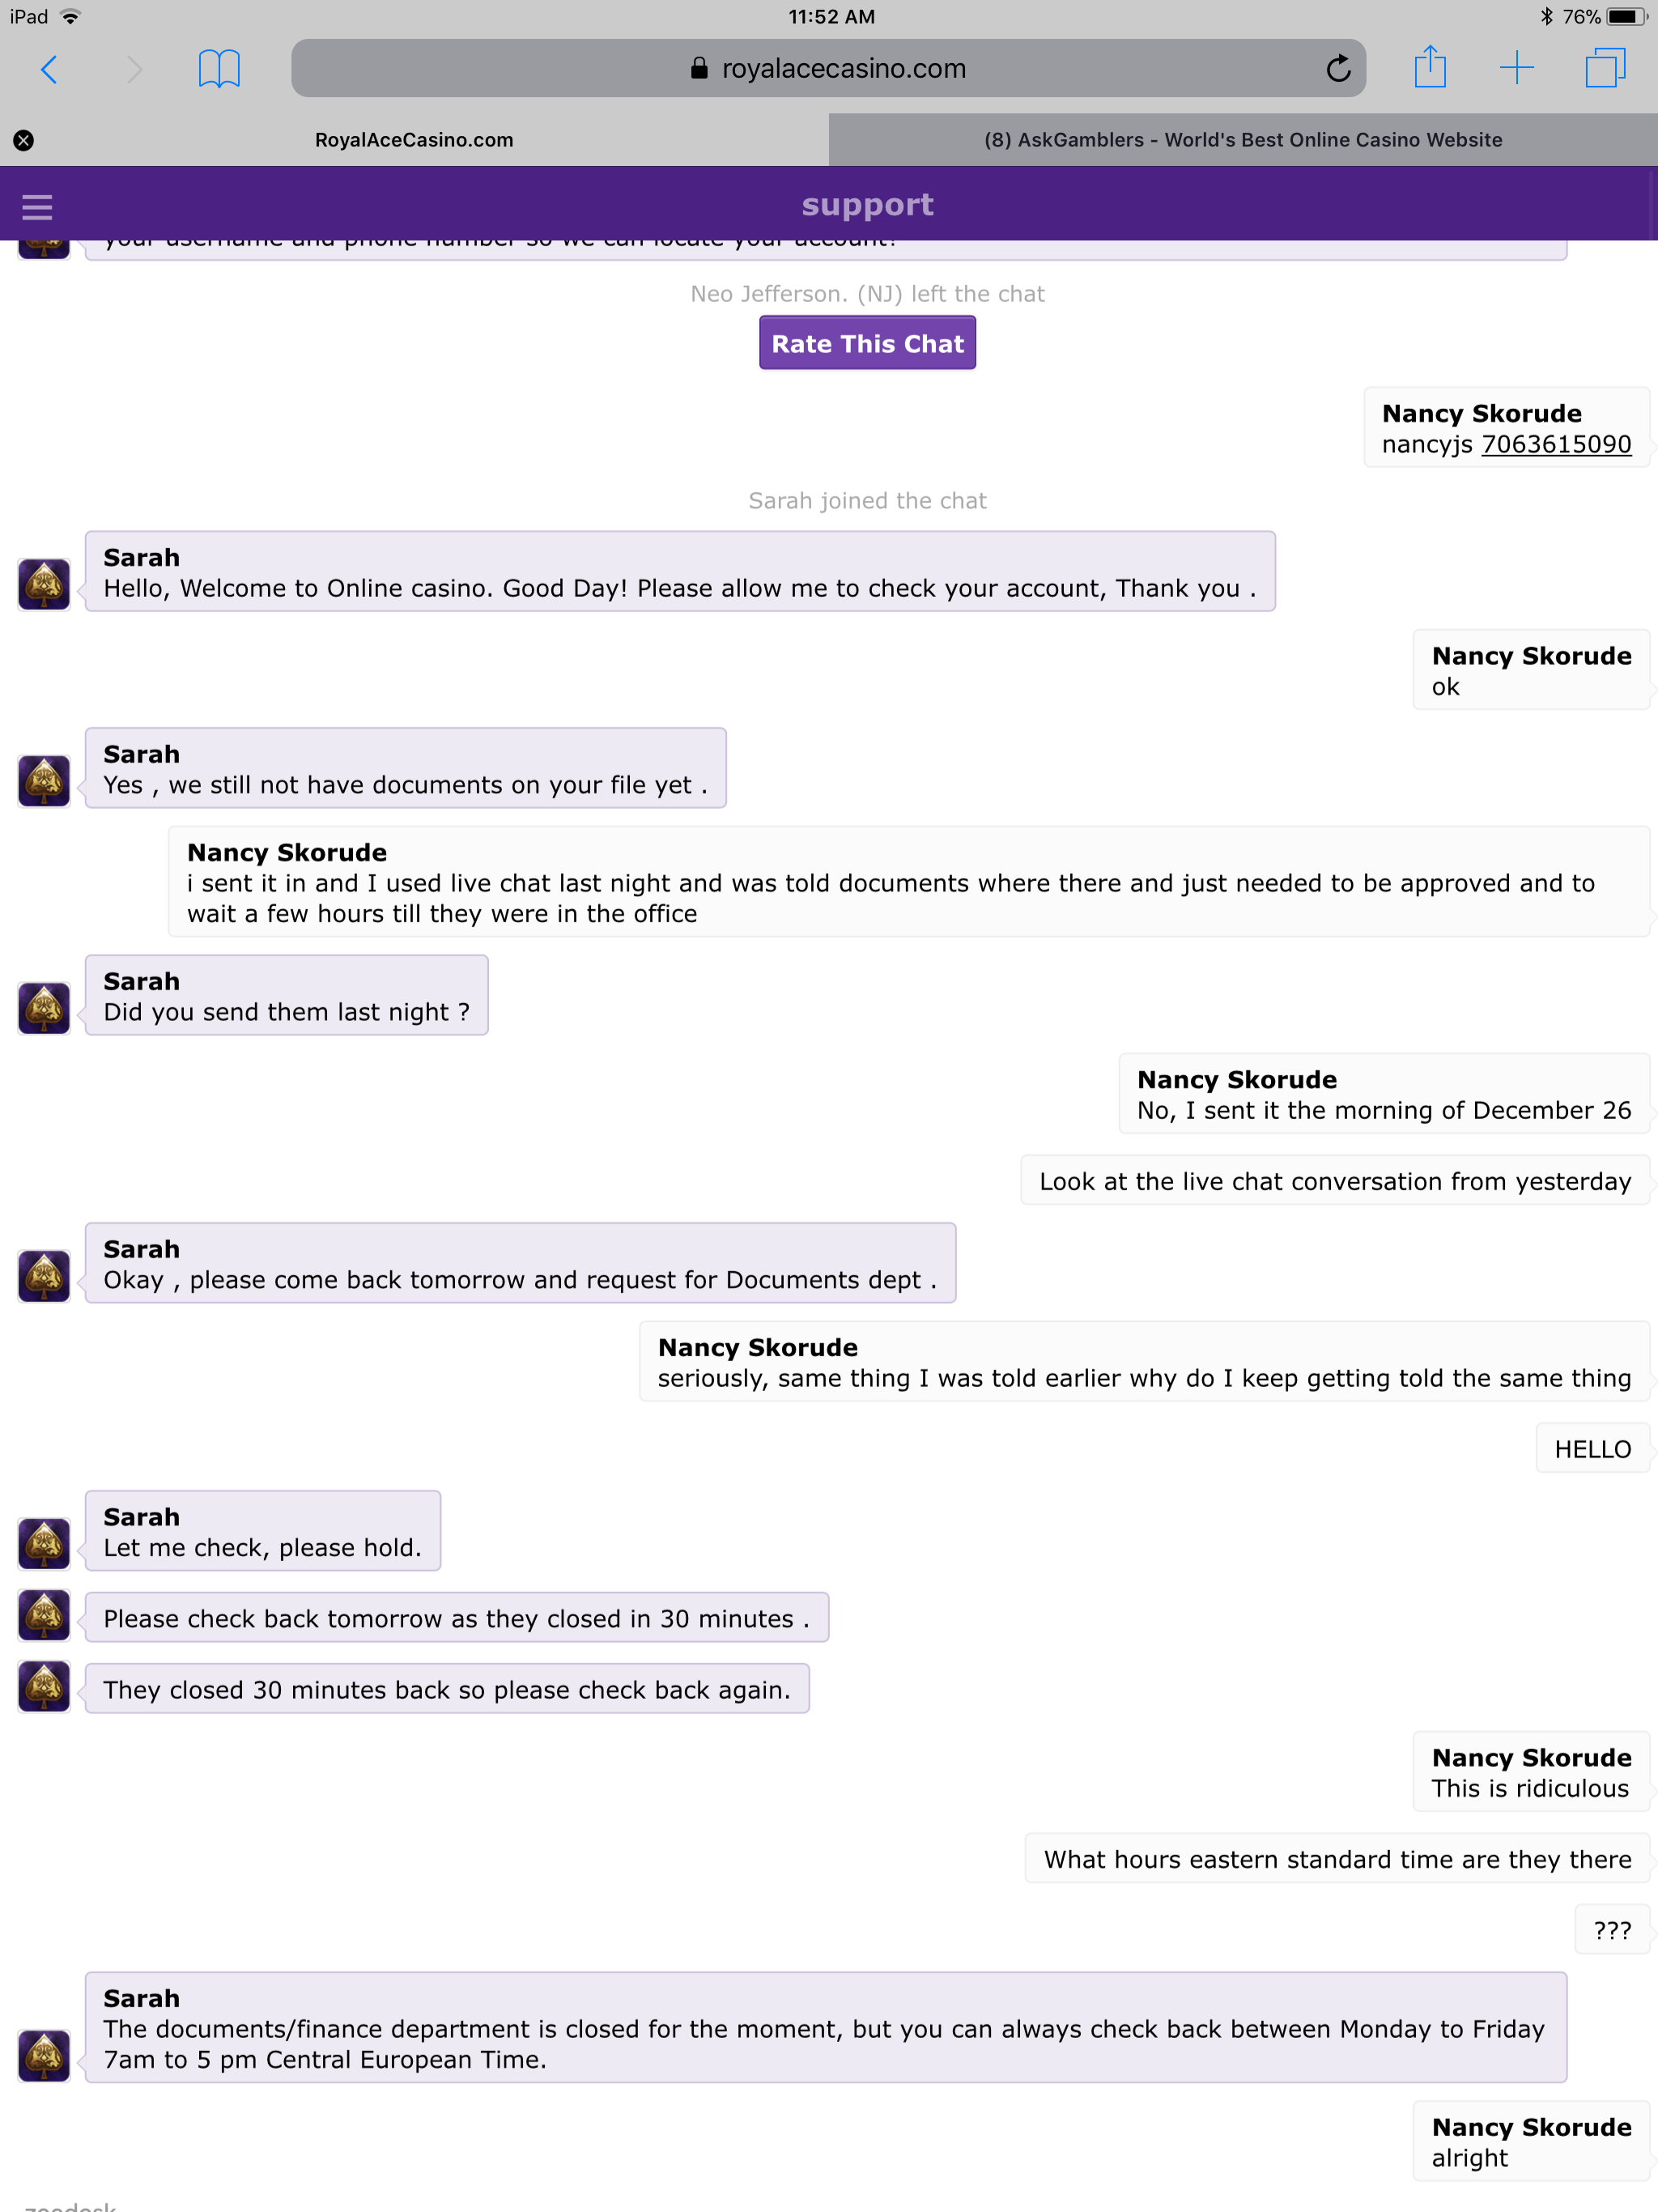The height and width of the screenshot is (2212, 1658).
Task: Tap Sarah's message about Central European Time
Action: [x=825, y=2028]
